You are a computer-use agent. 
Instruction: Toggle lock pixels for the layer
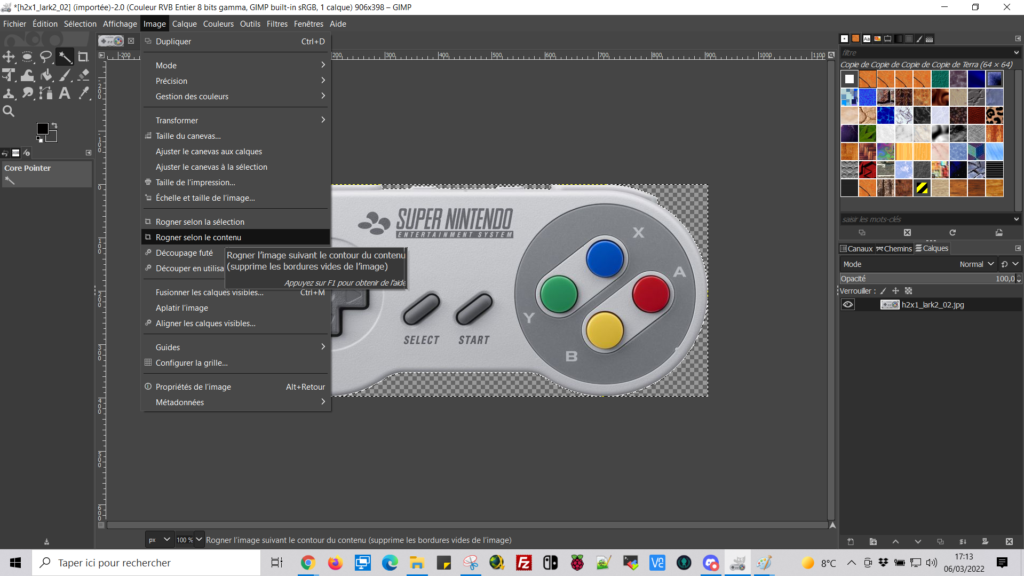[883, 291]
